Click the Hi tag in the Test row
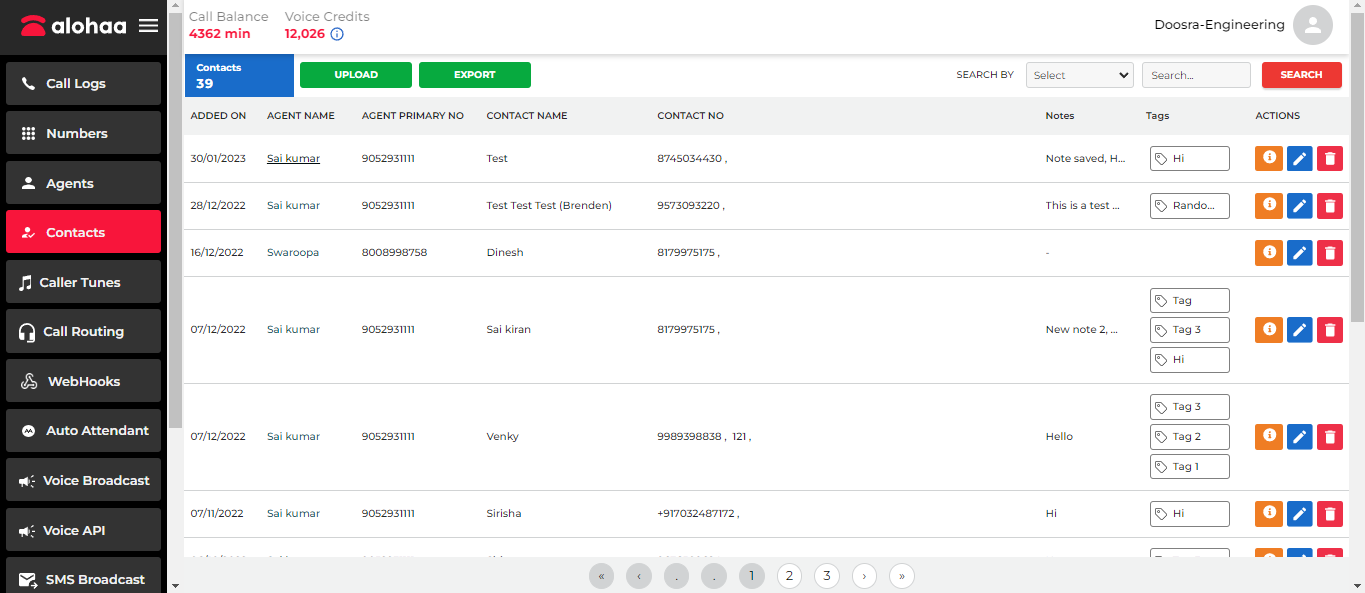1365x593 pixels. [1189, 158]
